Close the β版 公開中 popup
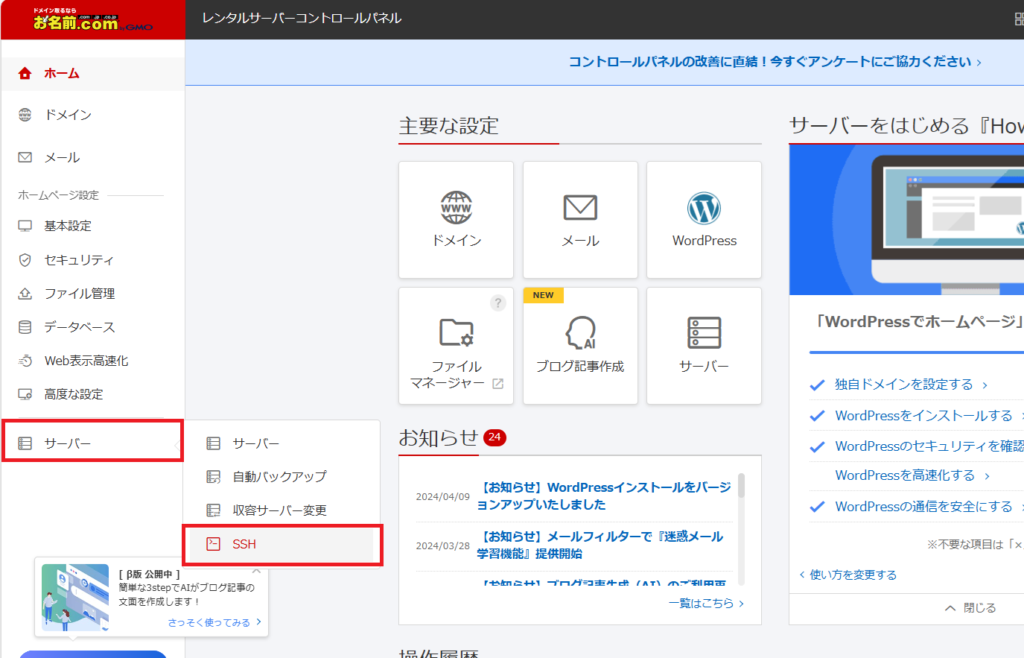Image resolution: width=1024 pixels, height=658 pixels. 257,570
